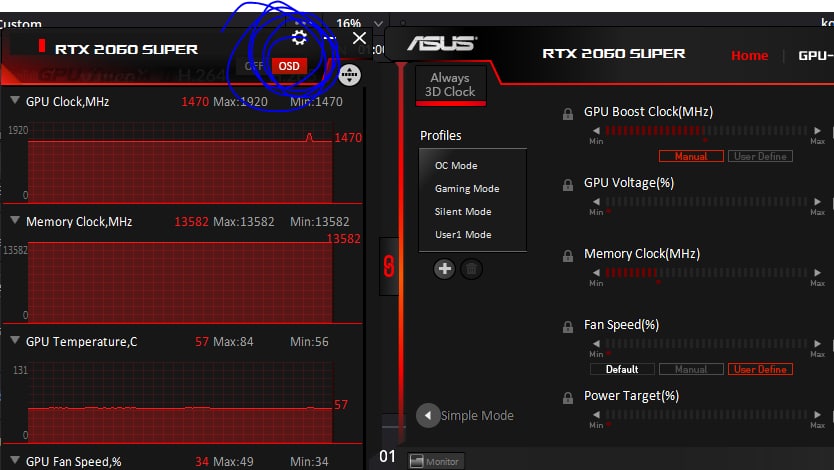Click RTX 2060 SUPER title in monitor window
The width and height of the screenshot is (834, 470).
click(126, 49)
